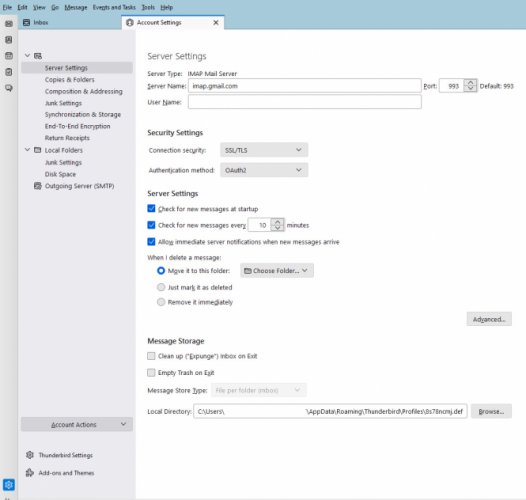Toggle Check for new messages every checkbox
This screenshot has width=526, height=500.
pos(151,225)
